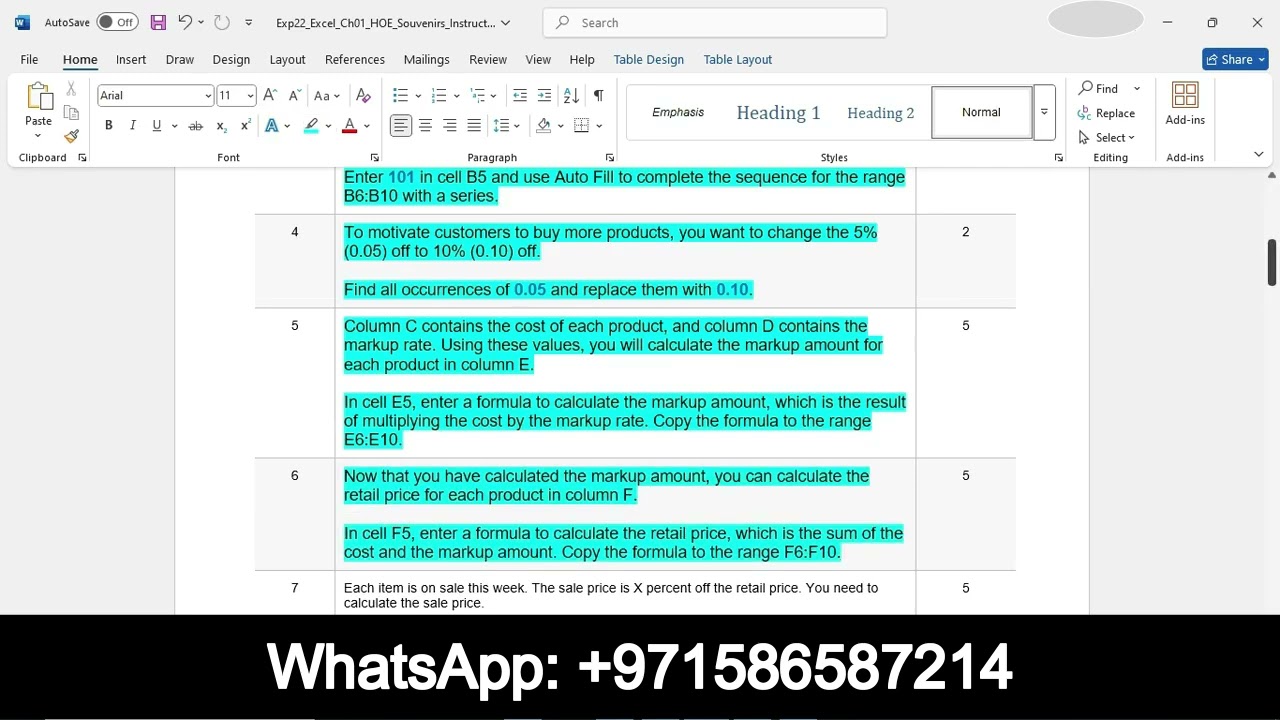
Task: Apply the Heading 1 style
Action: pos(778,112)
